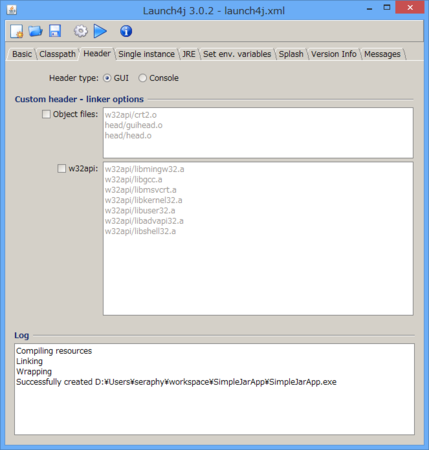Select the Header tab
Viewport: 429px width, 450px height.
click(x=97, y=53)
